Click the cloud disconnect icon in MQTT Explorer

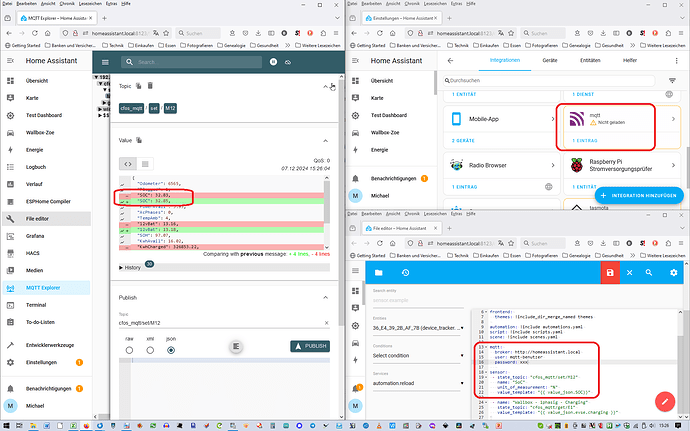tap(288, 63)
